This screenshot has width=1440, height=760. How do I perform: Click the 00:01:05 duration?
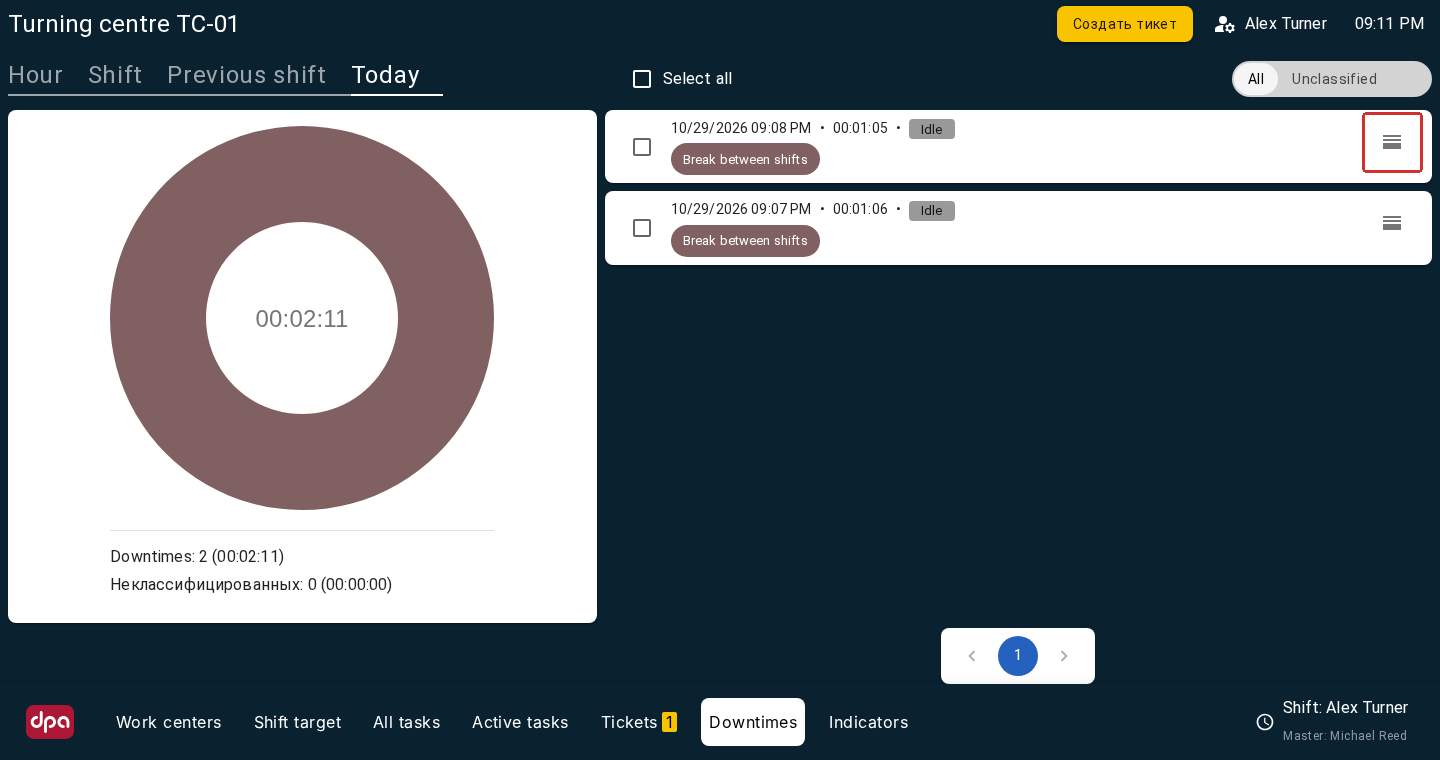[x=860, y=128]
